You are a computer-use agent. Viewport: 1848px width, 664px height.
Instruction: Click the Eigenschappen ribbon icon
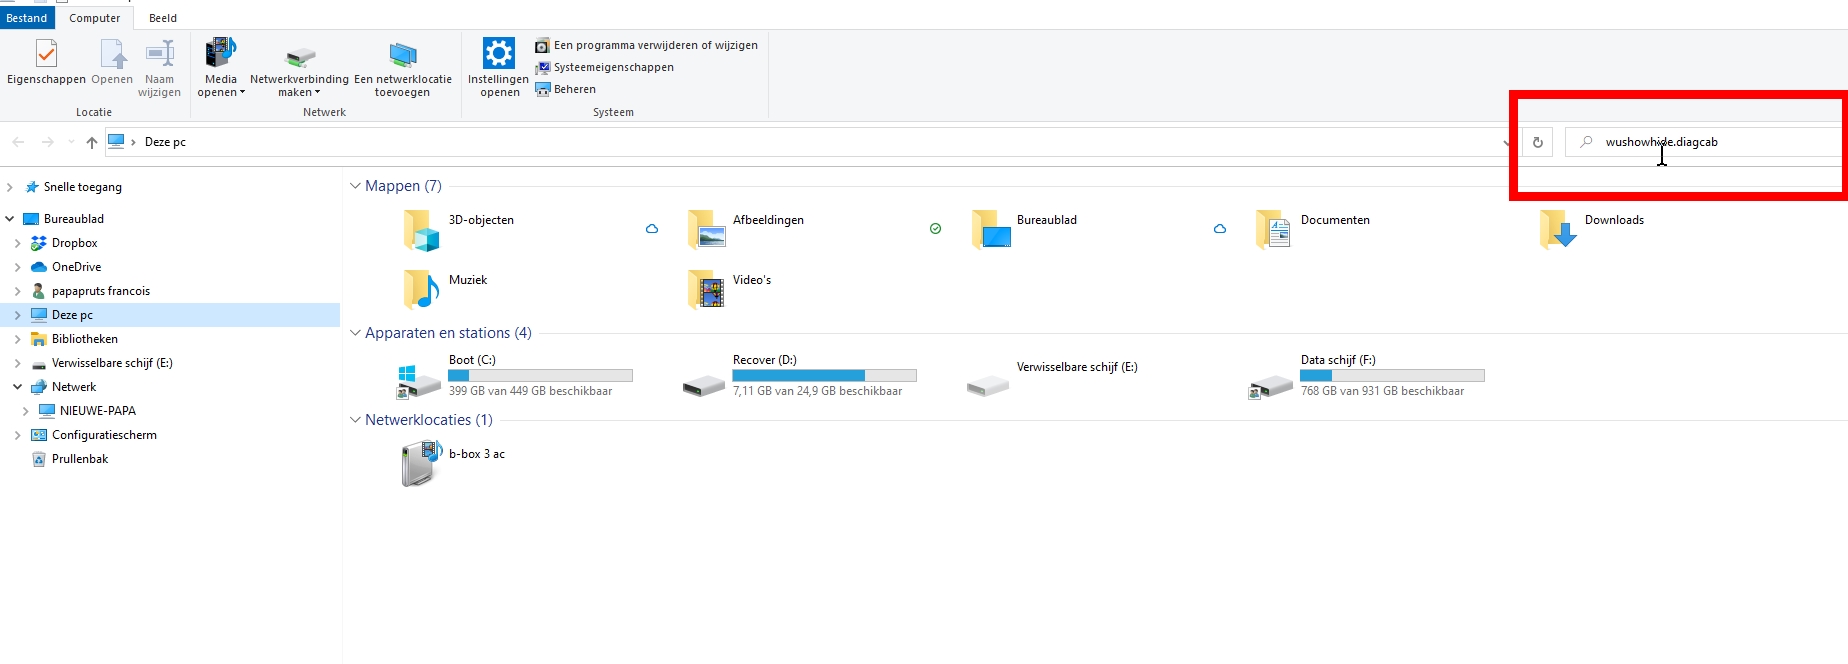click(46, 54)
